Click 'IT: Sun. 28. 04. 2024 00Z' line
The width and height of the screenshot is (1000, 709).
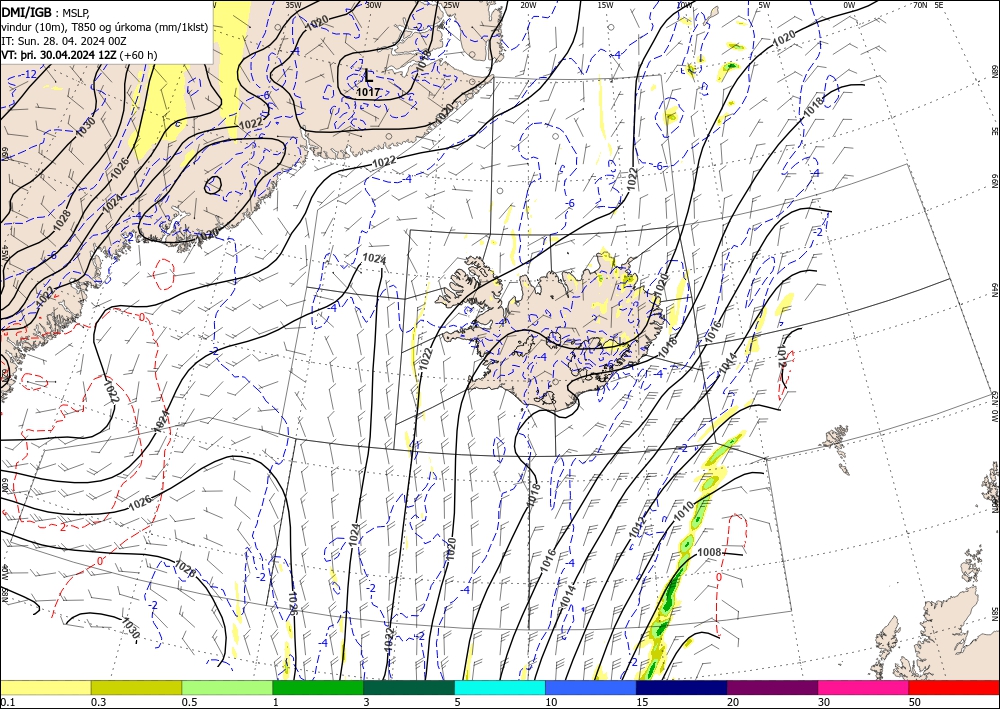click(x=64, y=41)
